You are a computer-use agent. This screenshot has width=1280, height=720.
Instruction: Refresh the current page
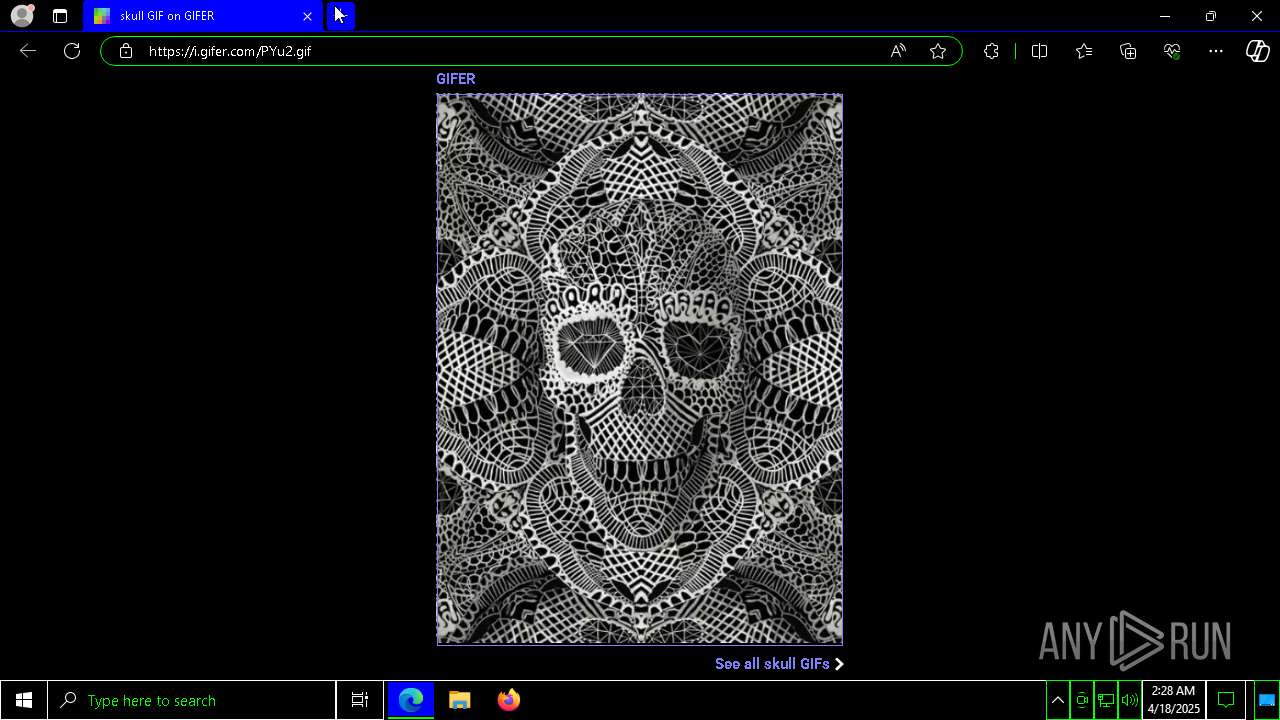tap(72, 51)
